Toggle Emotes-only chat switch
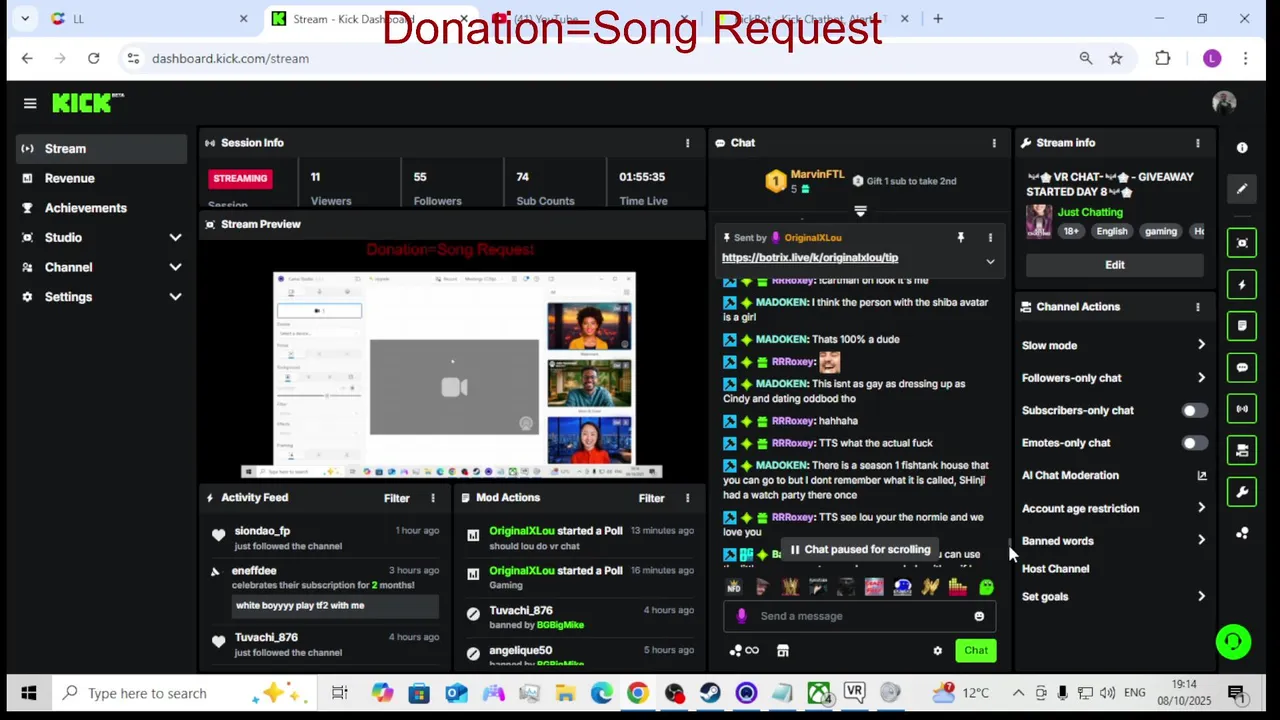 click(x=1194, y=443)
